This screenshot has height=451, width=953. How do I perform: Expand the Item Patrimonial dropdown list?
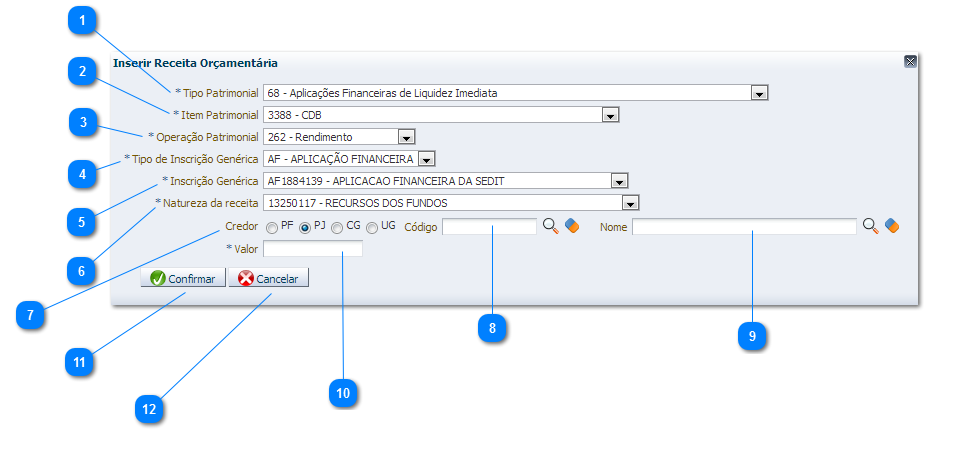611,115
